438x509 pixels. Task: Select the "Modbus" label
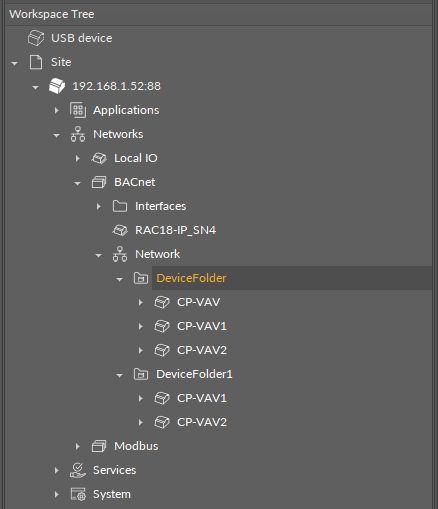136,446
